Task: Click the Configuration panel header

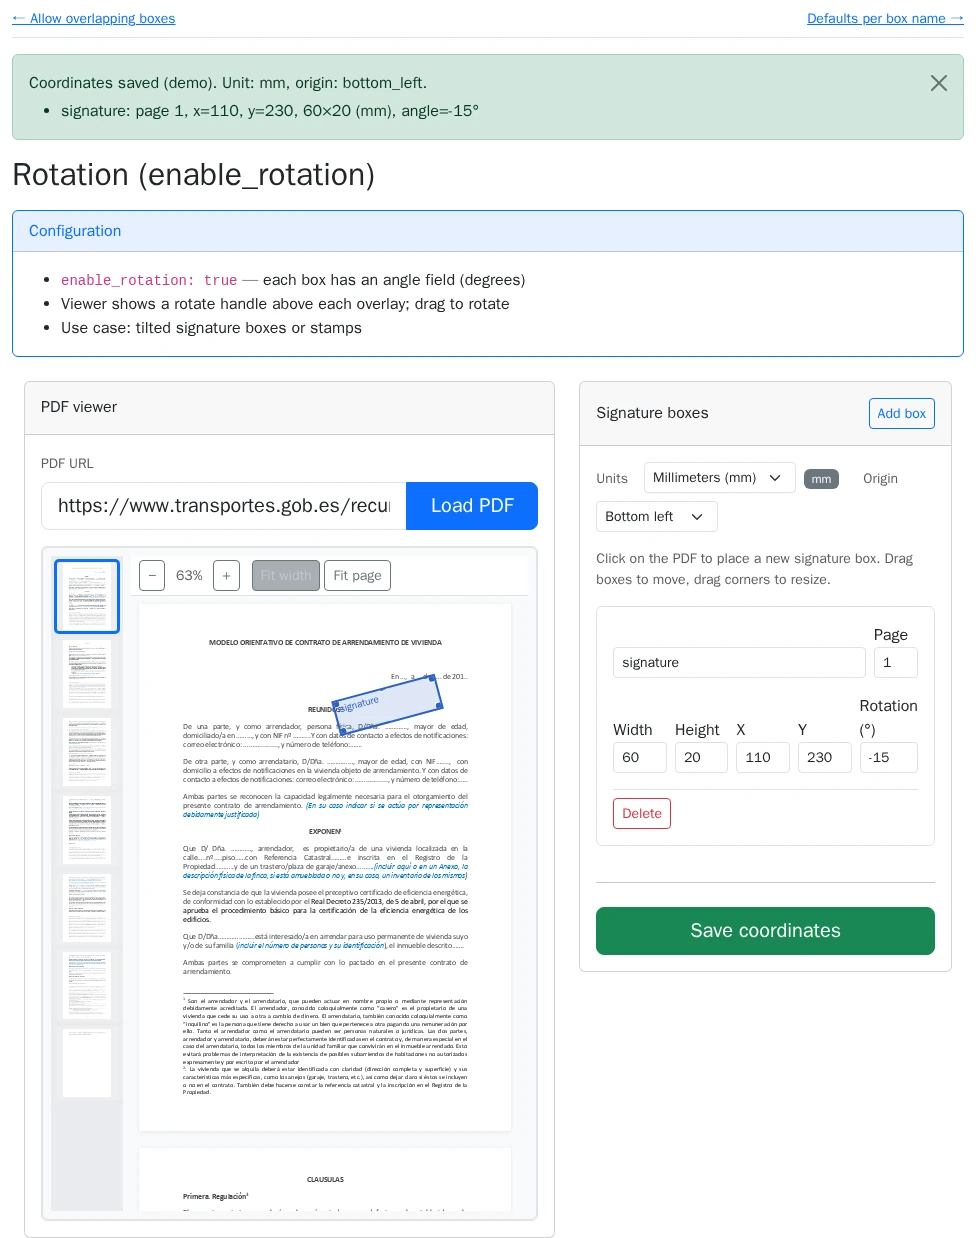Action: (x=488, y=231)
